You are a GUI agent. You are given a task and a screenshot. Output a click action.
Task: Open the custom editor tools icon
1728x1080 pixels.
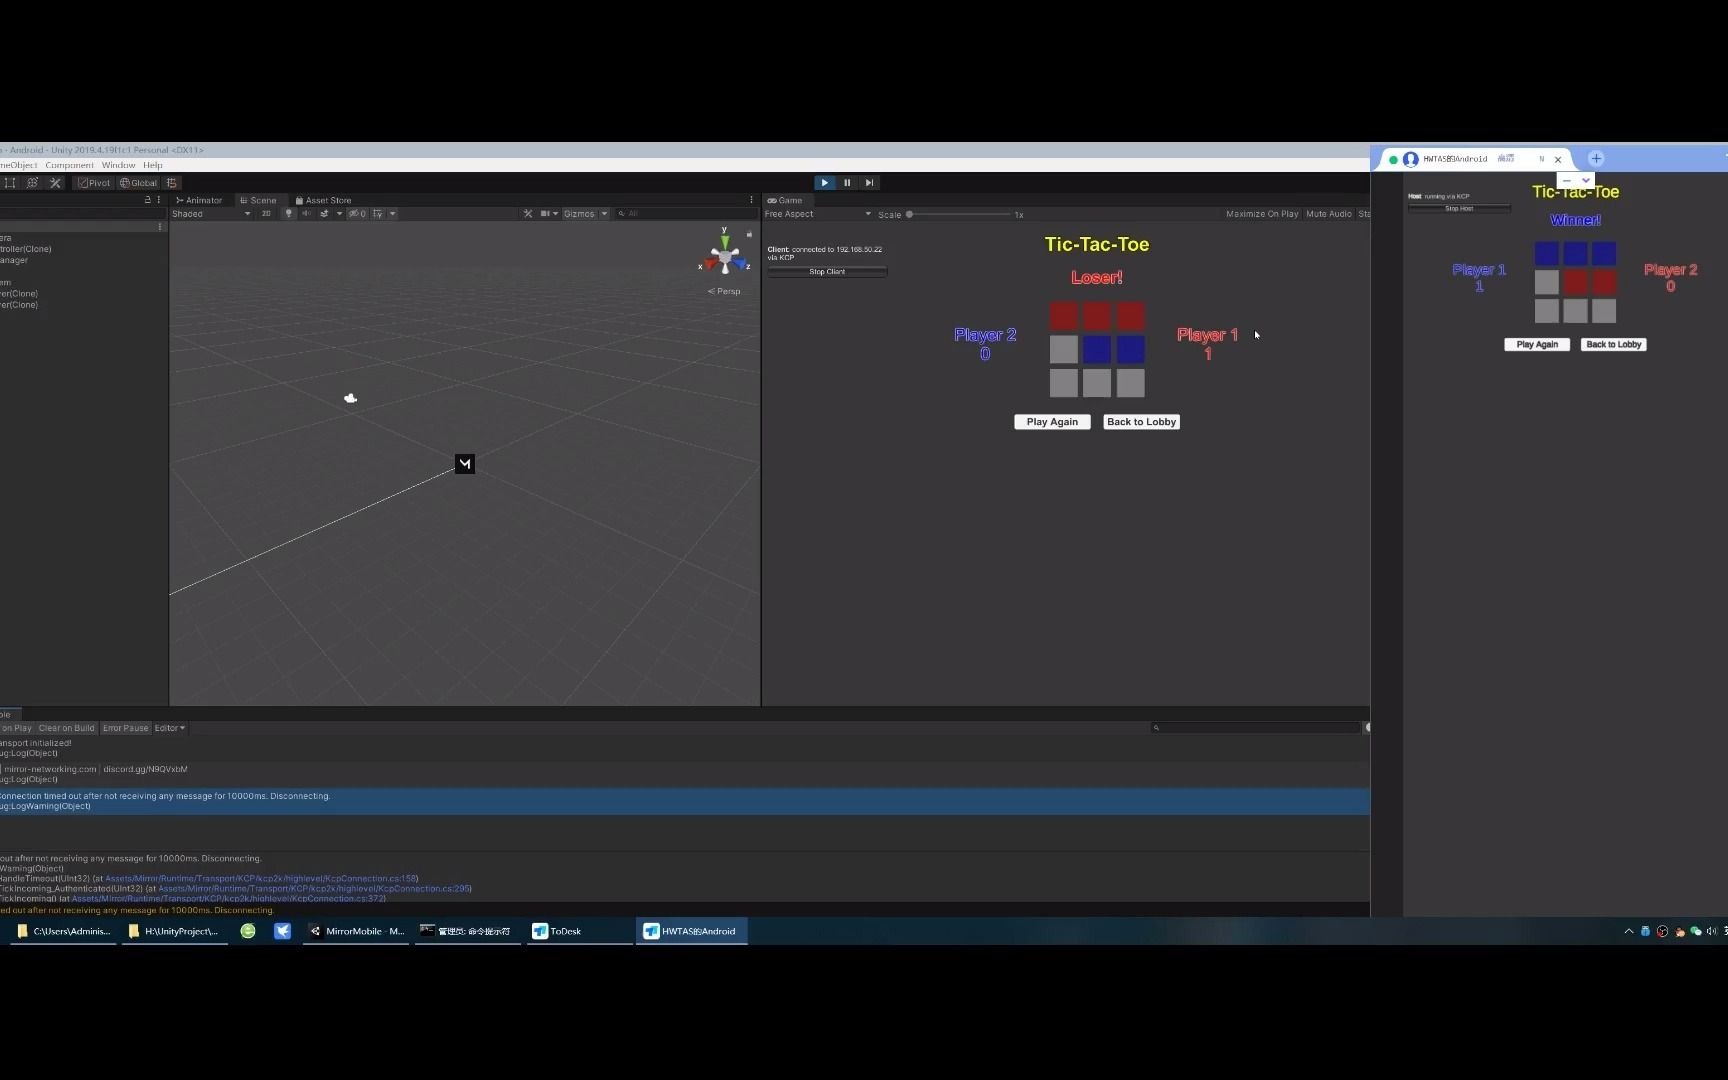click(x=55, y=183)
